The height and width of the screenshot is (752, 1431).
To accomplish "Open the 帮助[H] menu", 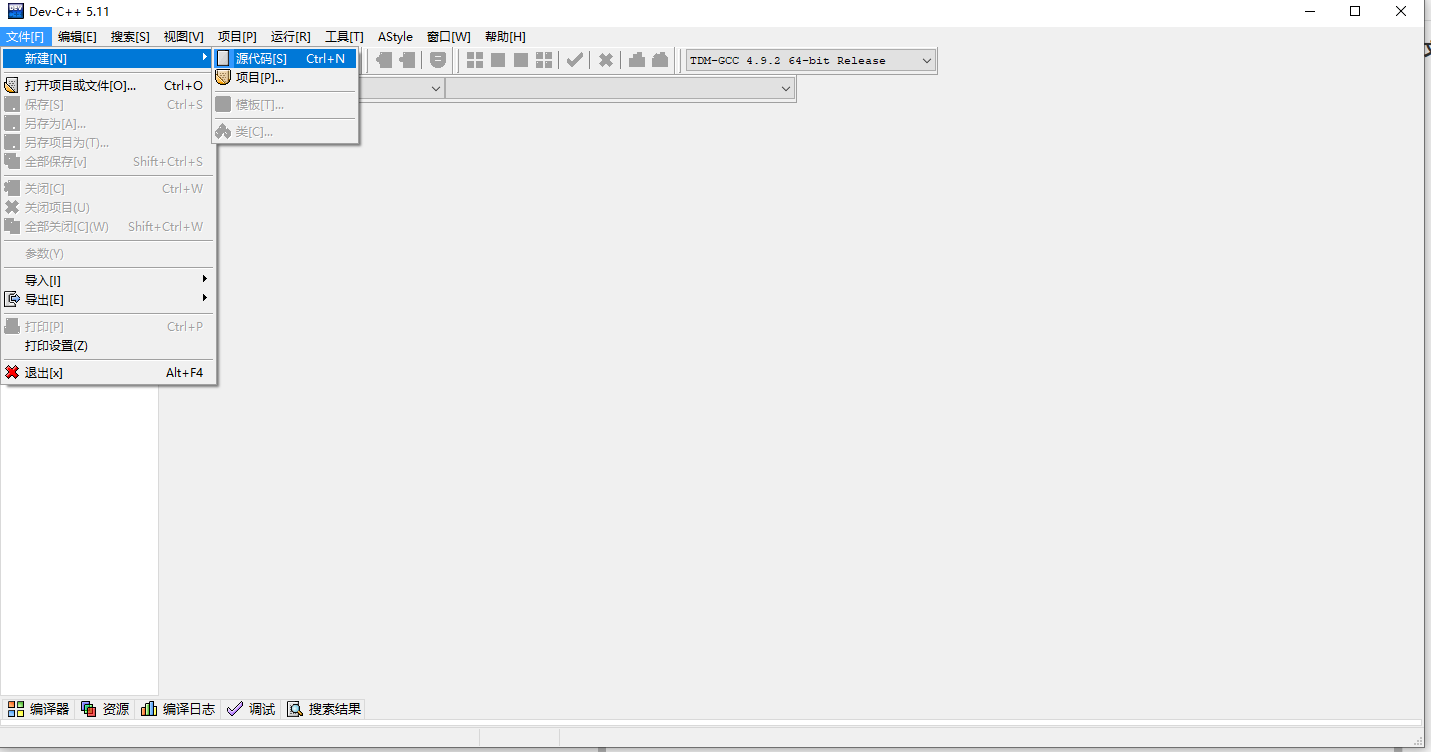I will click(x=505, y=37).
